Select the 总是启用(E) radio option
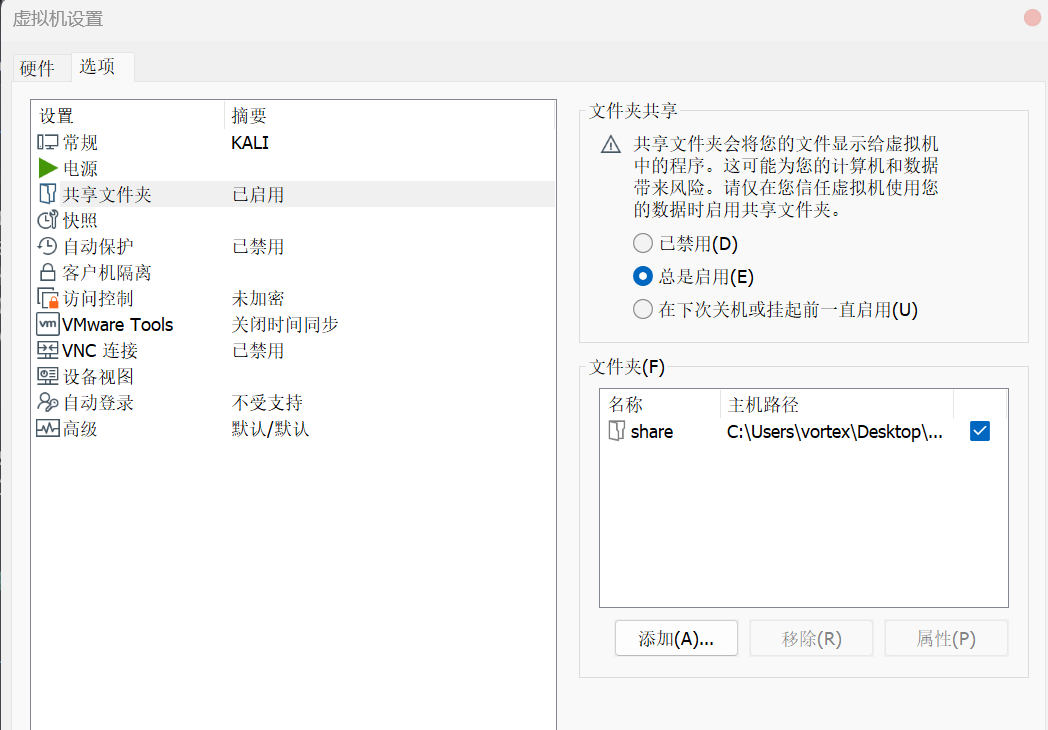1048x730 pixels. [643, 276]
